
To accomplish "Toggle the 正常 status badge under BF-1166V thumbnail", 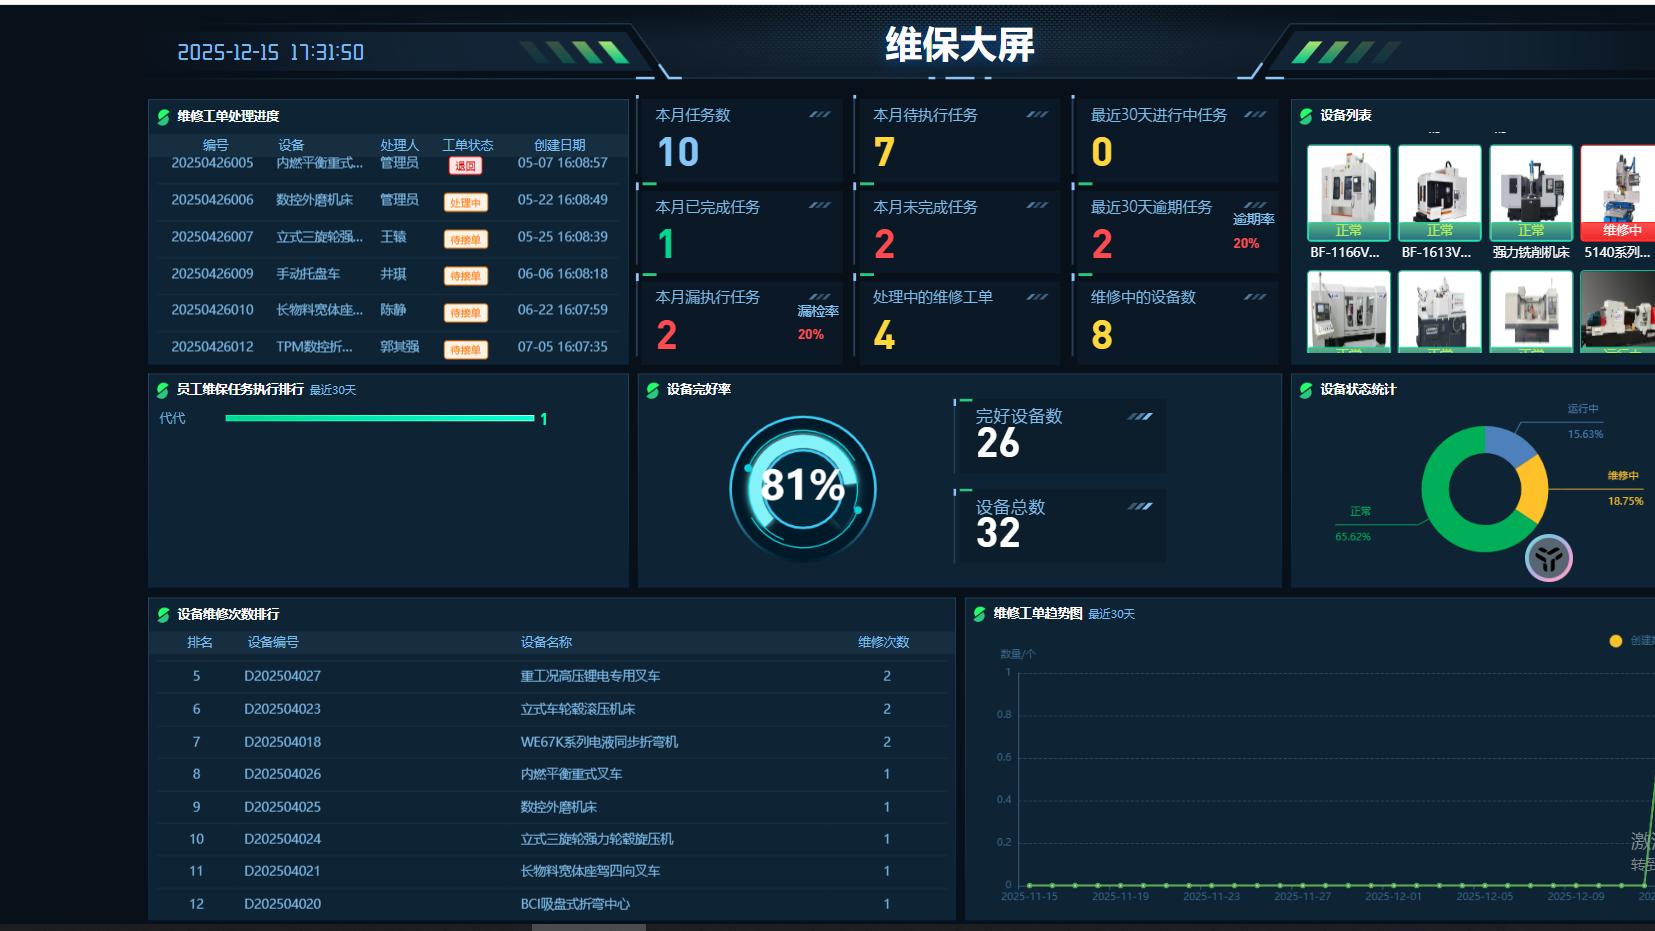I will (x=1347, y=231).
